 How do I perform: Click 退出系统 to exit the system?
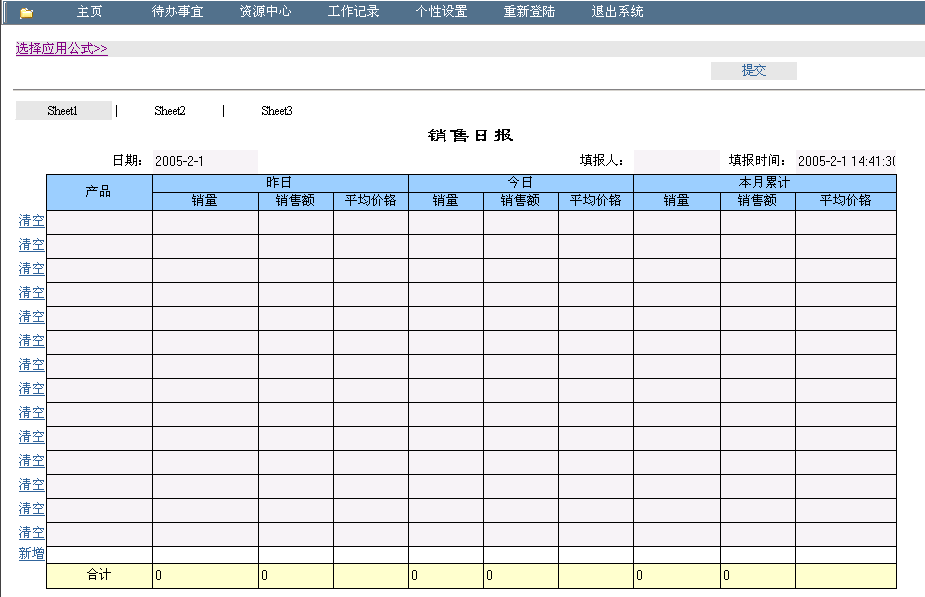click(x=617, y=12)
